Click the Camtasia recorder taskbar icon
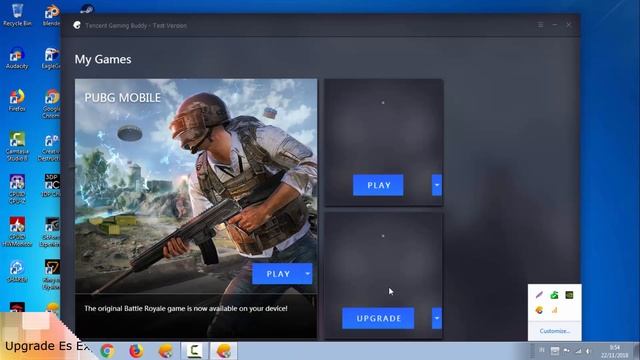Screen dimensions: 640x360 (x=195, y=351)
